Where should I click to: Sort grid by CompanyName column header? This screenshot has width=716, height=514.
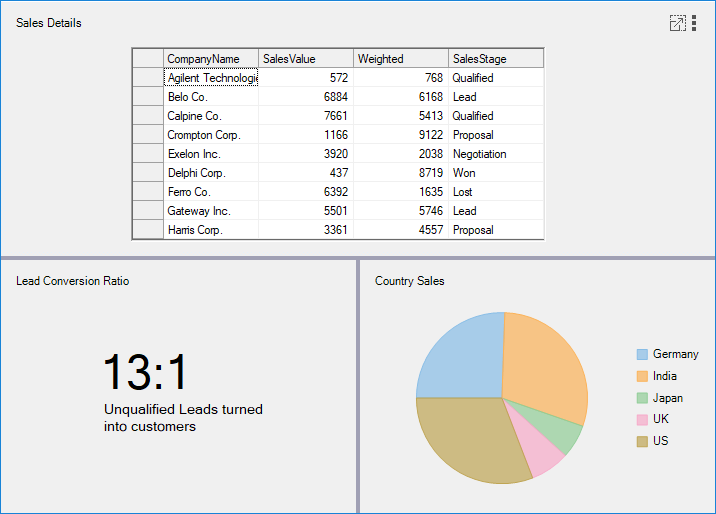click(x=210, y=59)
